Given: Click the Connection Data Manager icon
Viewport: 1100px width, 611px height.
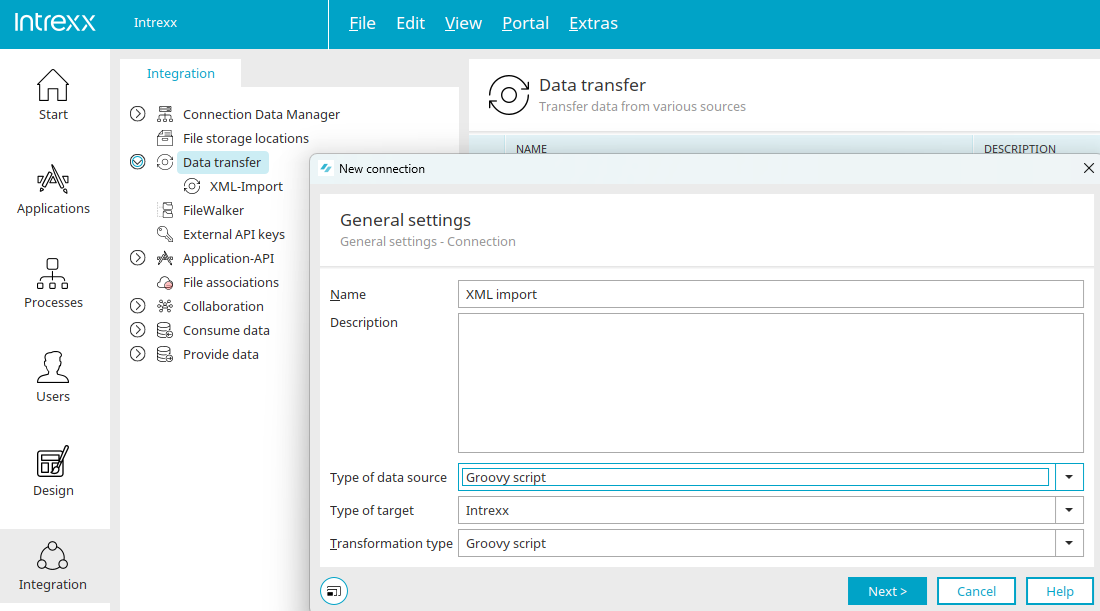Looking at the screenshot, I should tap(165, 114).
